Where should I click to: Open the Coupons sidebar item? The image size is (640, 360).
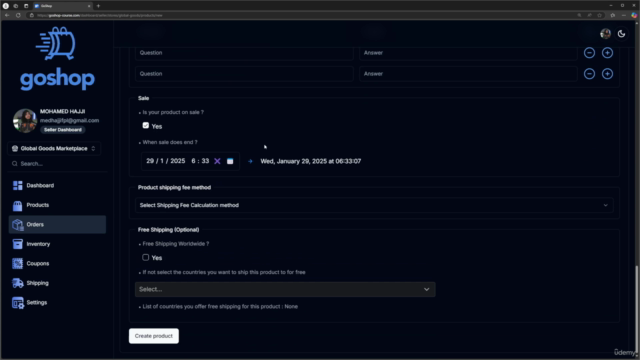[57, 264]
